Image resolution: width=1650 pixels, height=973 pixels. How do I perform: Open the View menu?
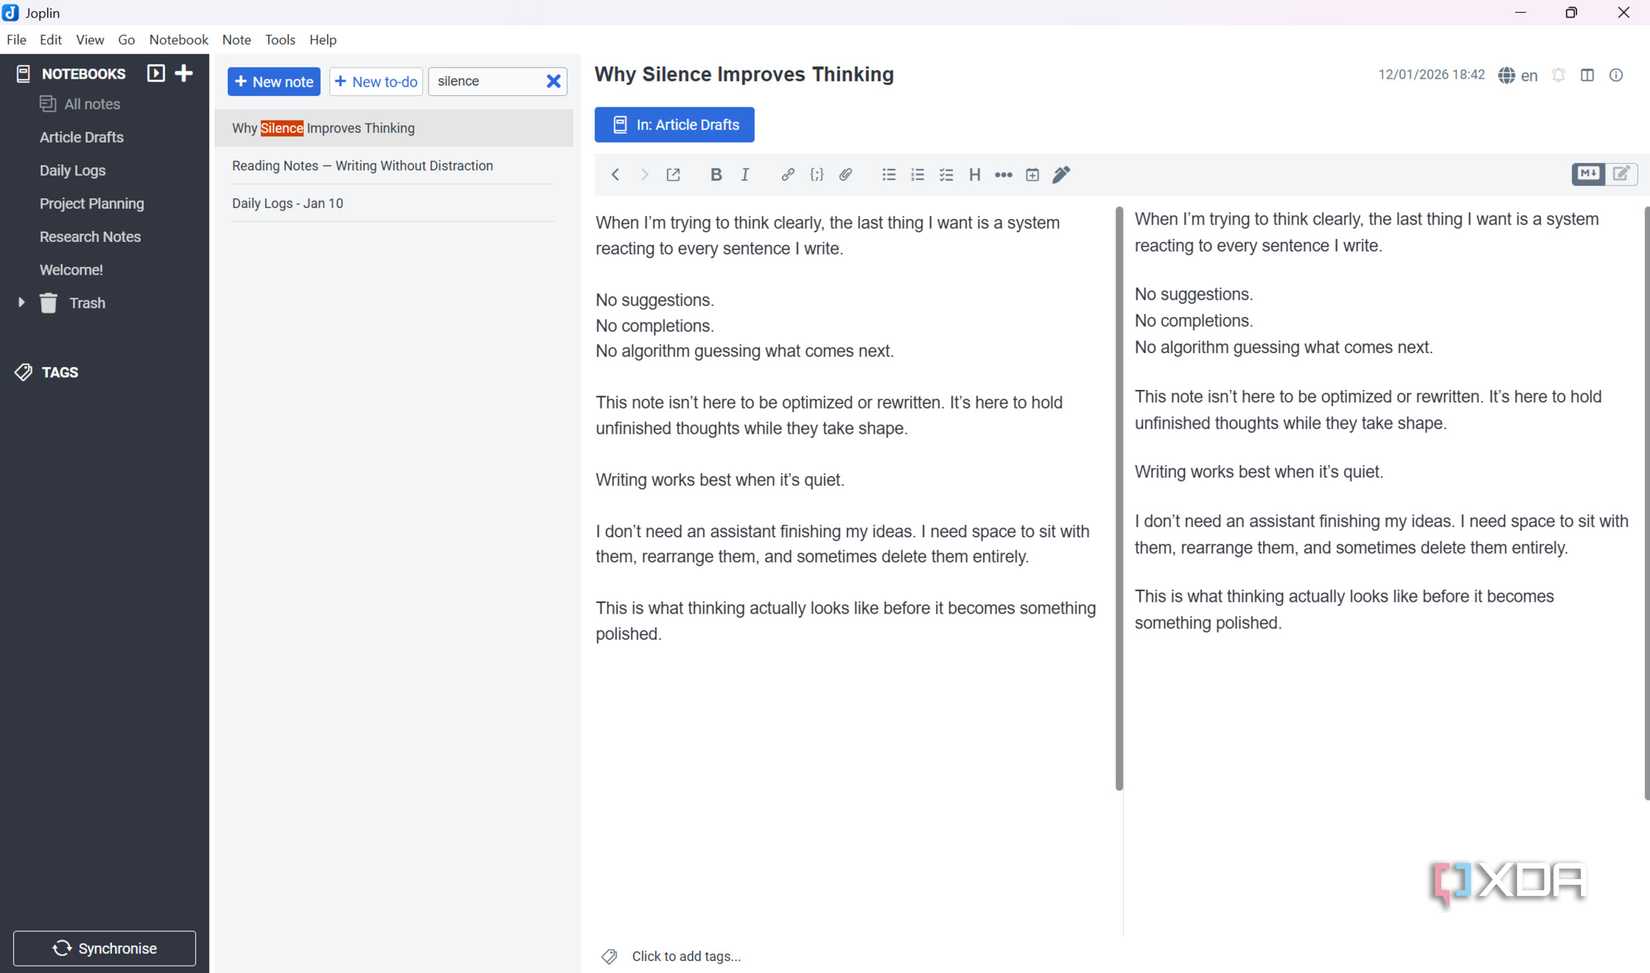[x=90, y=40]
